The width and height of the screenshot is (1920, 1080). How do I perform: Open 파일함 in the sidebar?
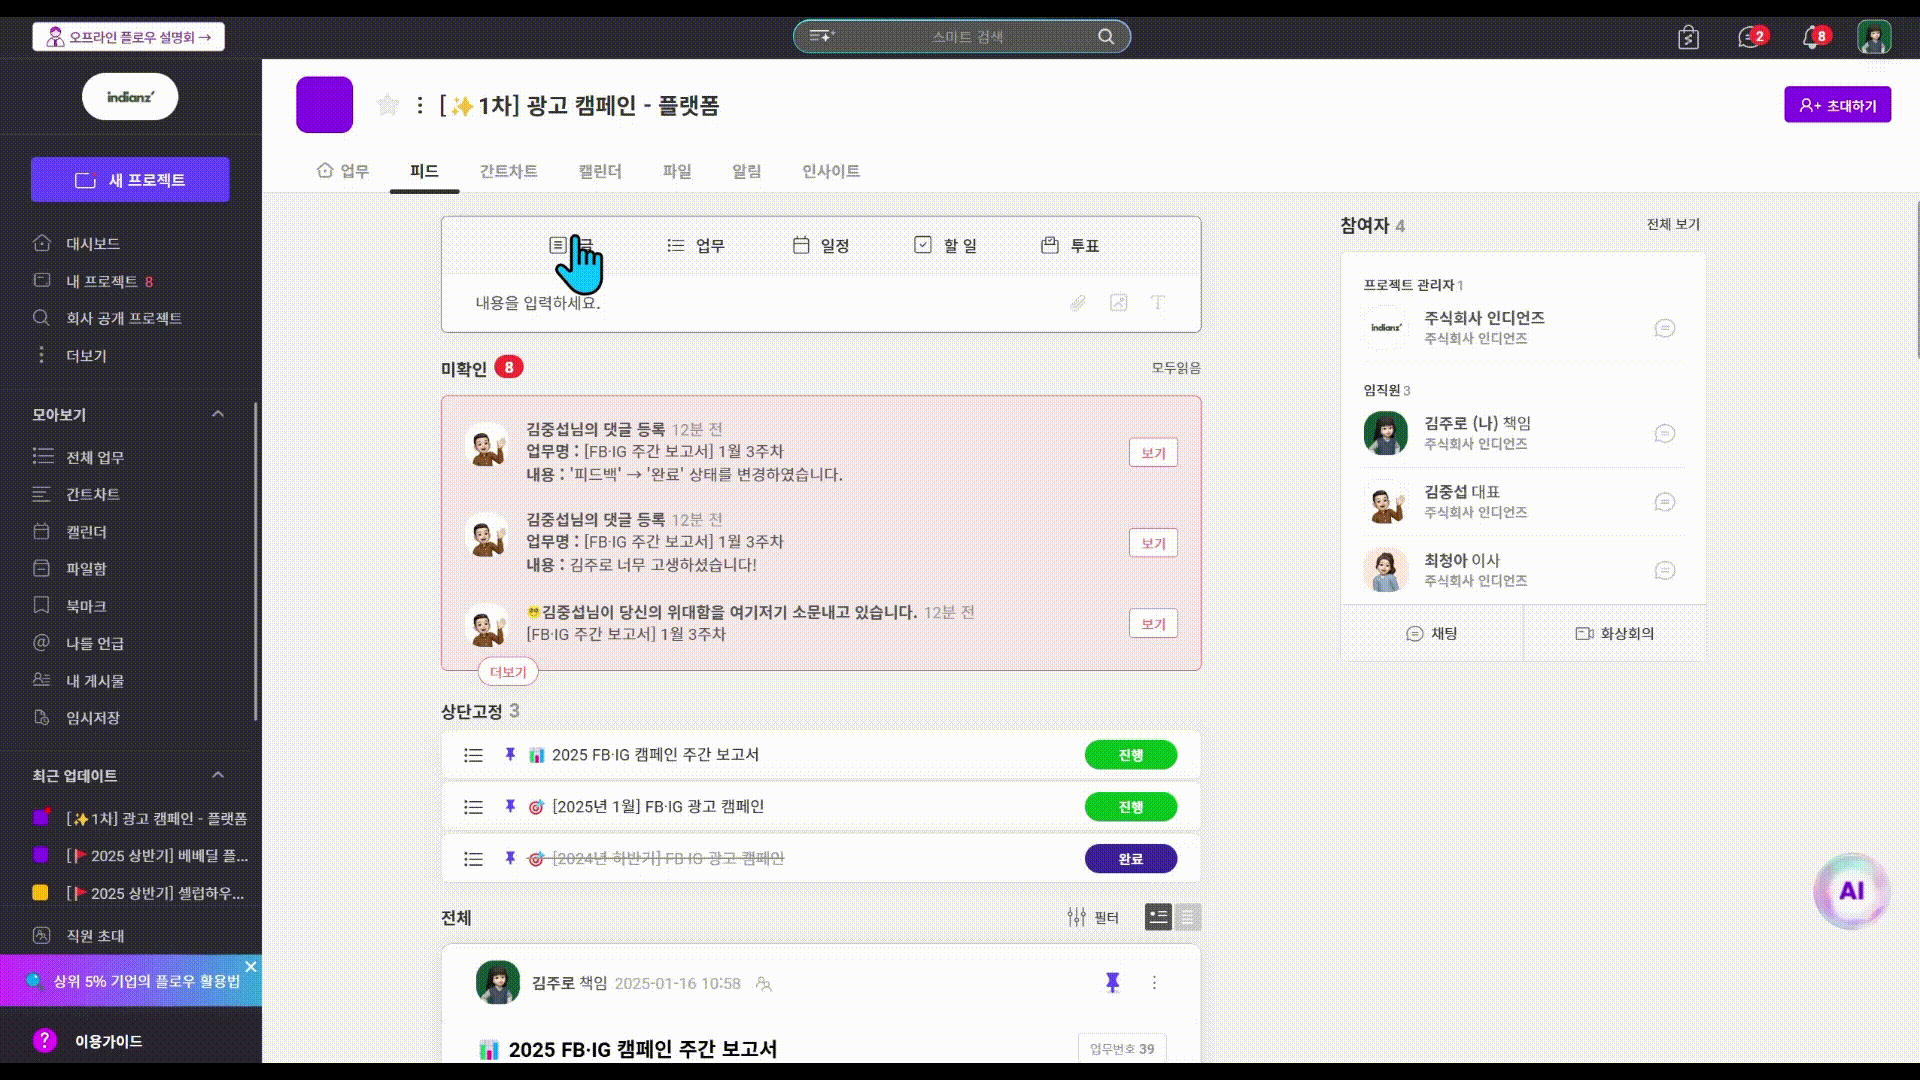[86, 569]
